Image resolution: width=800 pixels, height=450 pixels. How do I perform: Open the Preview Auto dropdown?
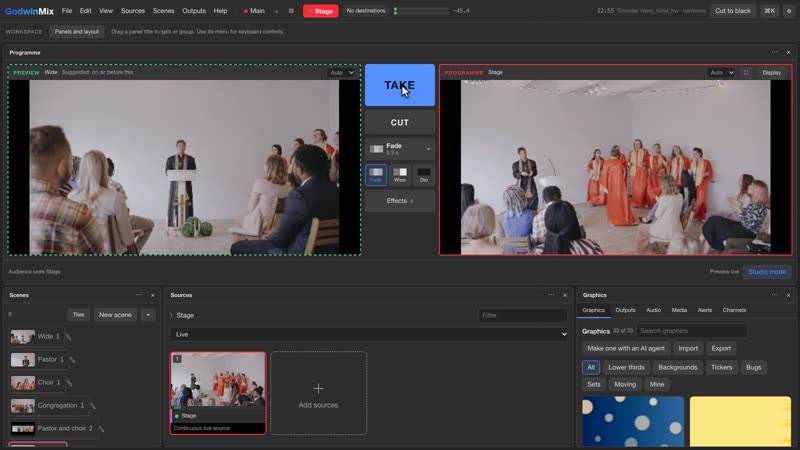click(341, 72)
